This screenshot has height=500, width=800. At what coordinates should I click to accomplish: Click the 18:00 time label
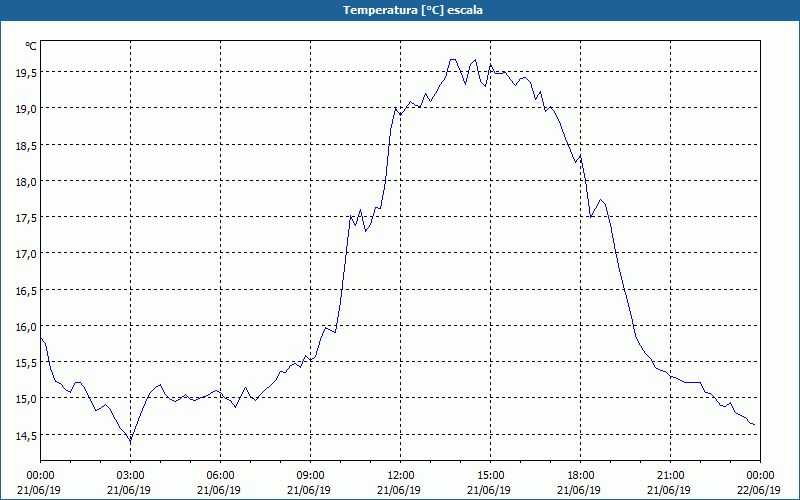coord(581,476)
